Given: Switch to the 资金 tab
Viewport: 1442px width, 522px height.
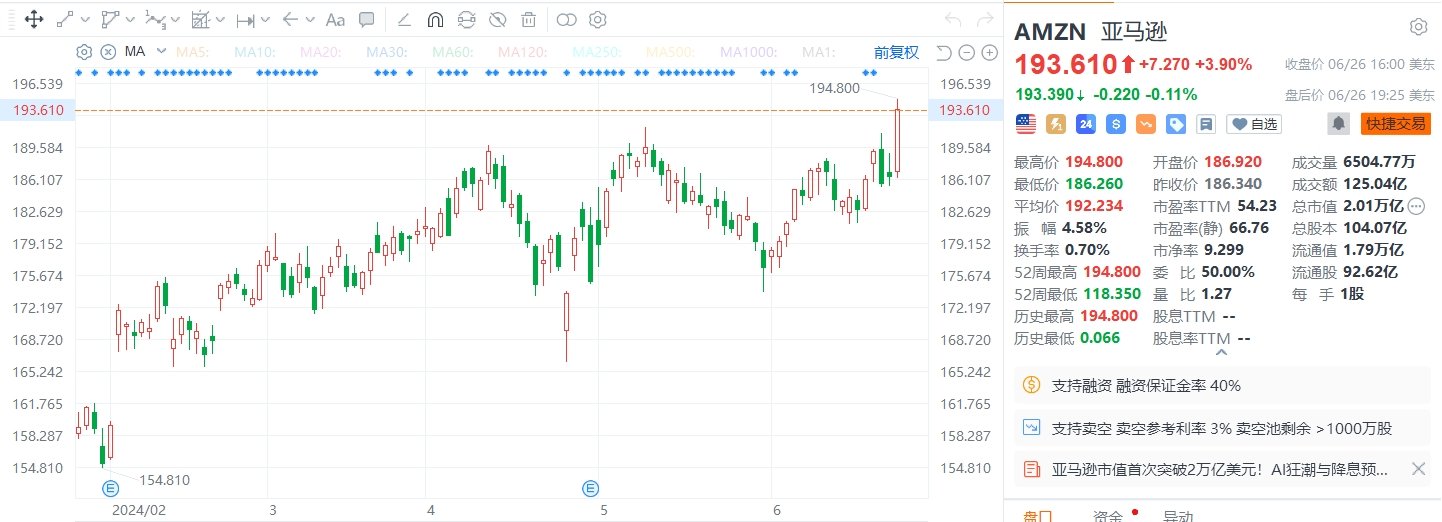Looking at the screenshot, I should pyautogui.click(x=1107, y=516).
